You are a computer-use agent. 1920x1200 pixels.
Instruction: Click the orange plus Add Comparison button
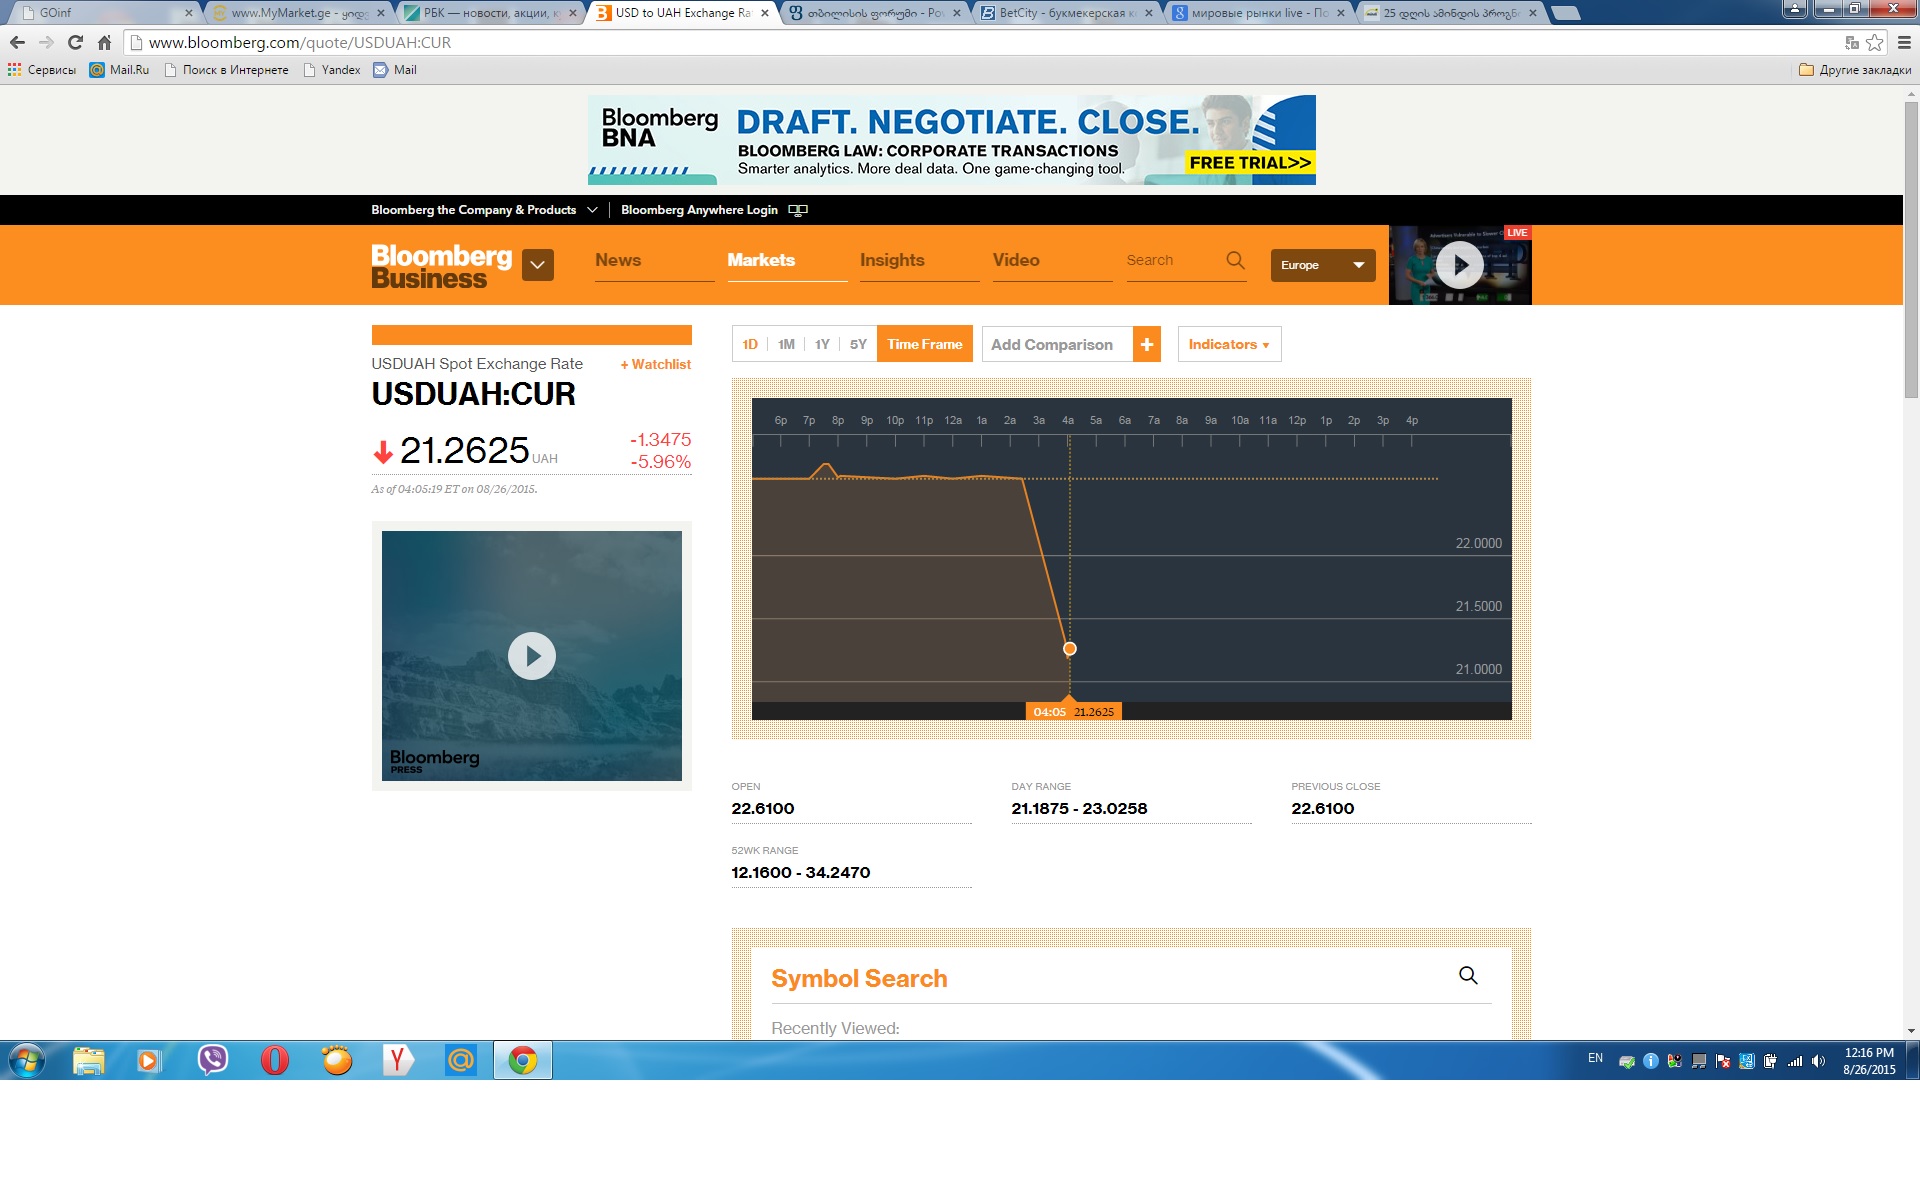pos(1147,344)
